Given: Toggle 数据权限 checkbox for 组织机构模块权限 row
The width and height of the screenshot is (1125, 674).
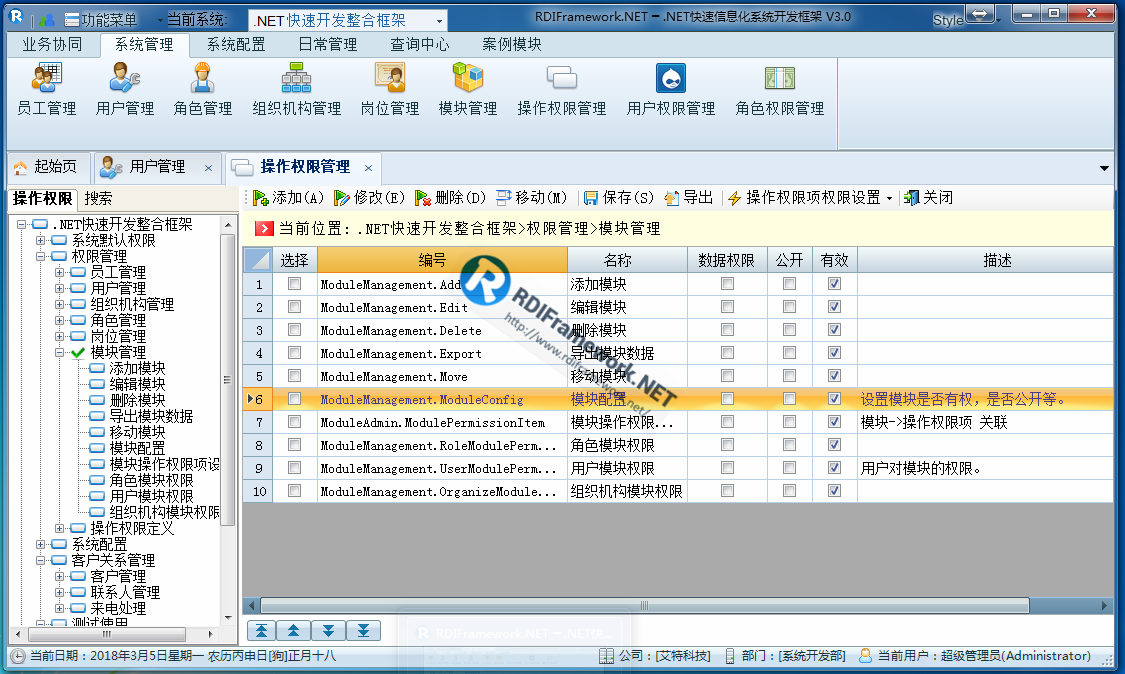Looking at the screenshot, I should [728, 490].
